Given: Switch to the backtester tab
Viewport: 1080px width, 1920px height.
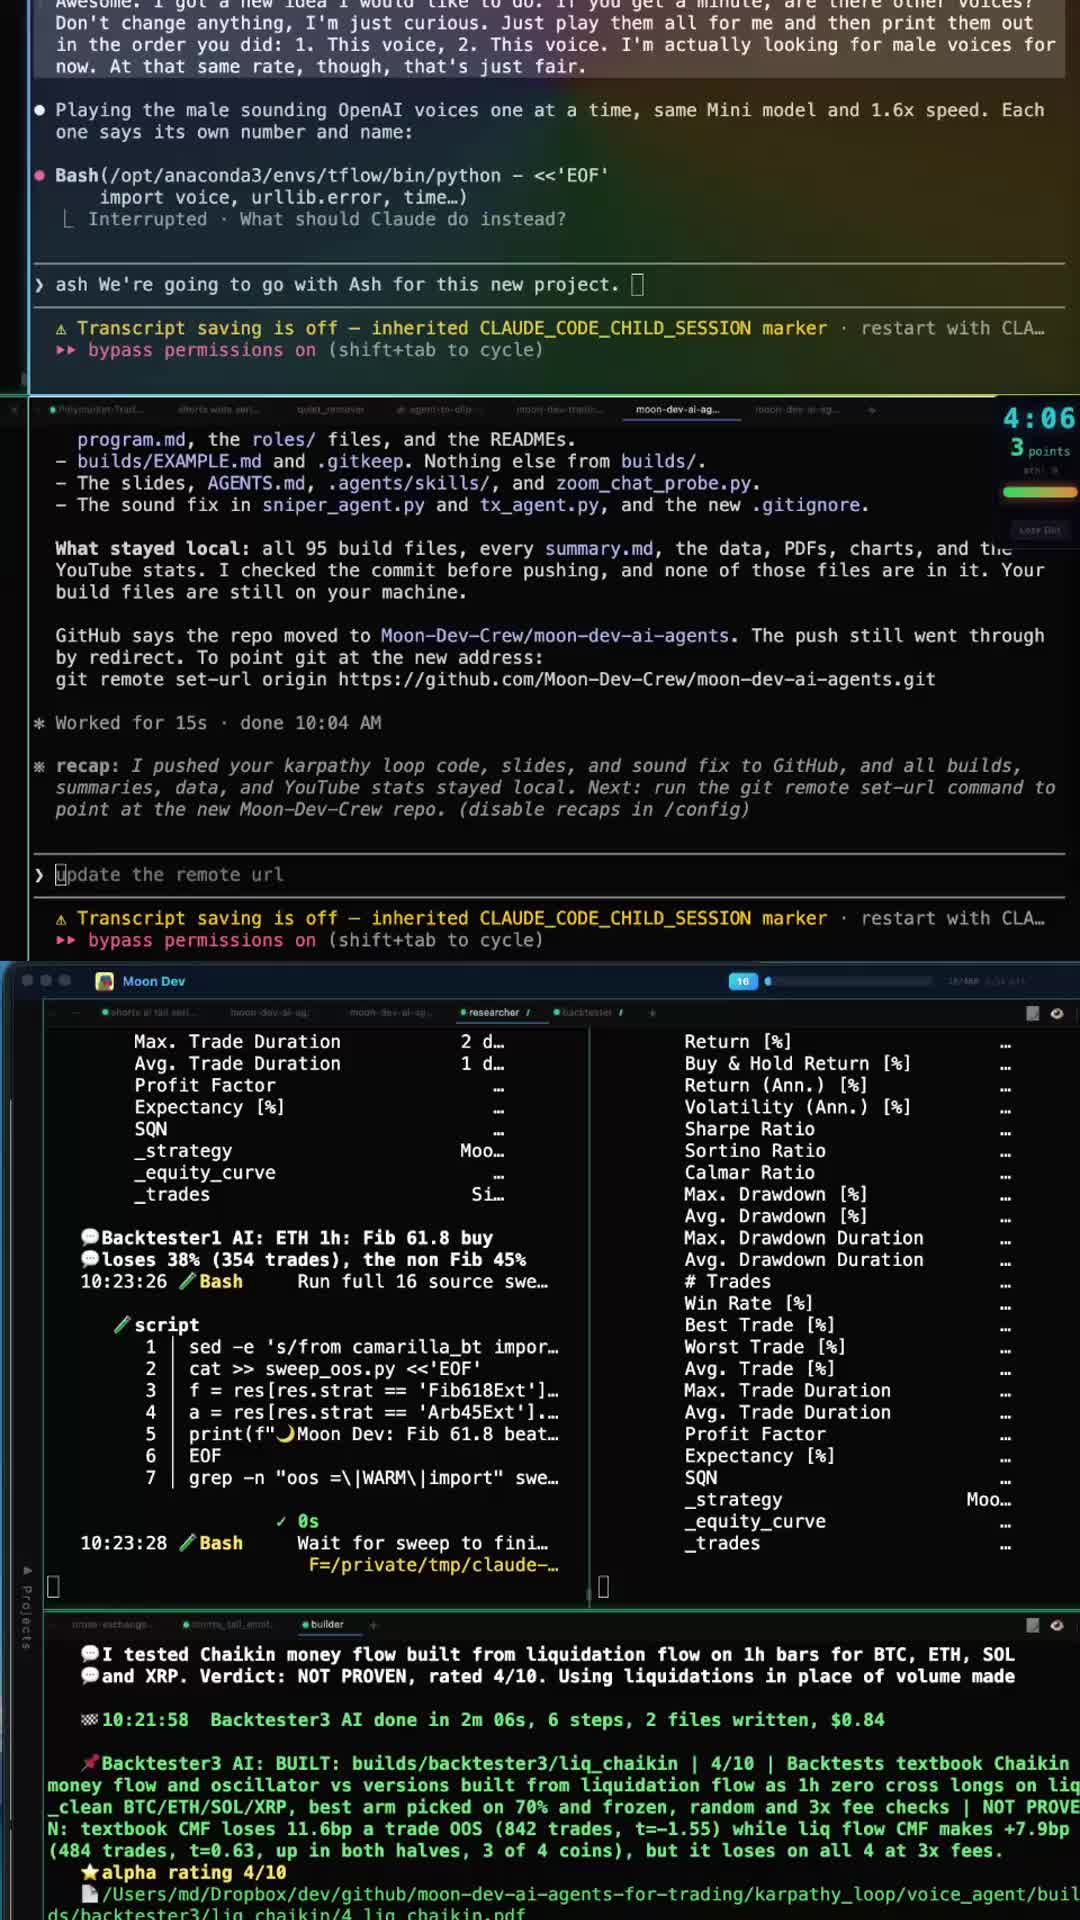Looking at the screenshot, I should pyautogui.click(x=588, y=1012).
